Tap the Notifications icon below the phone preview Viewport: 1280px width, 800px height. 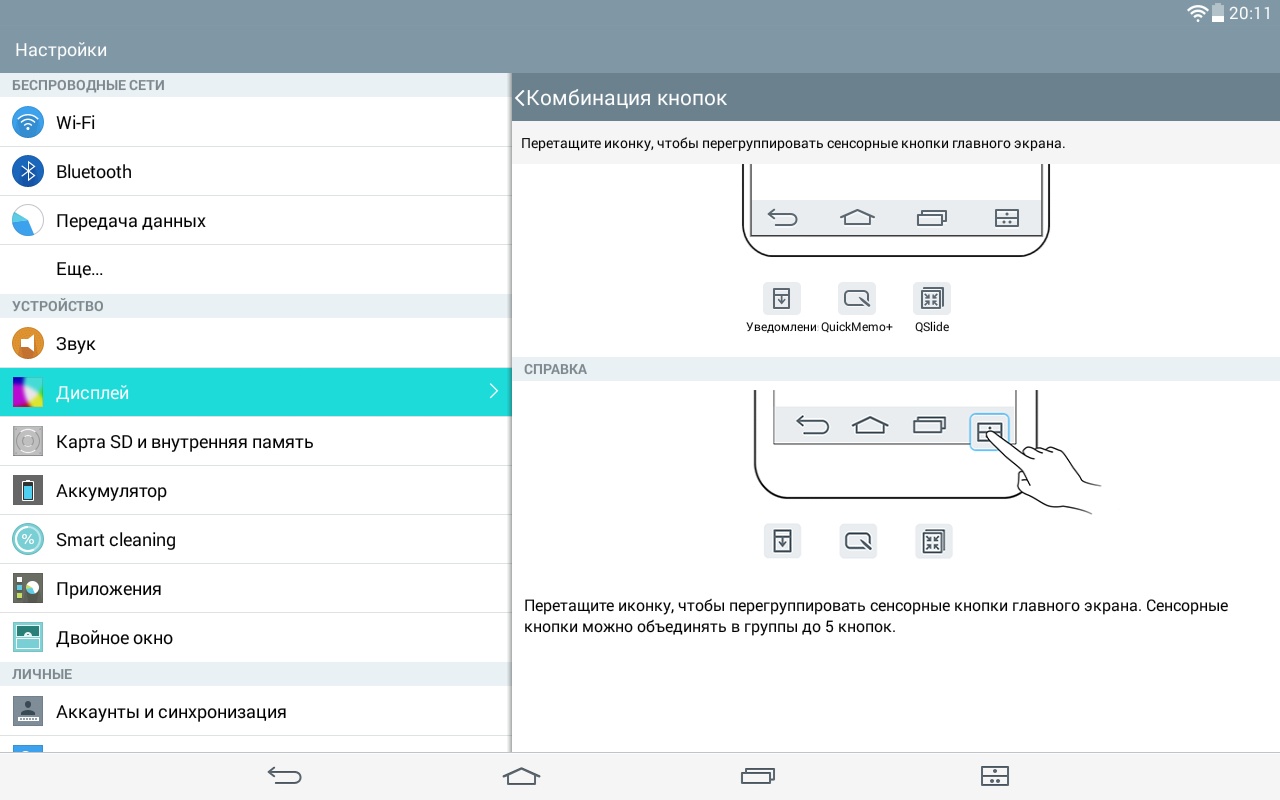tap(782, 298)
